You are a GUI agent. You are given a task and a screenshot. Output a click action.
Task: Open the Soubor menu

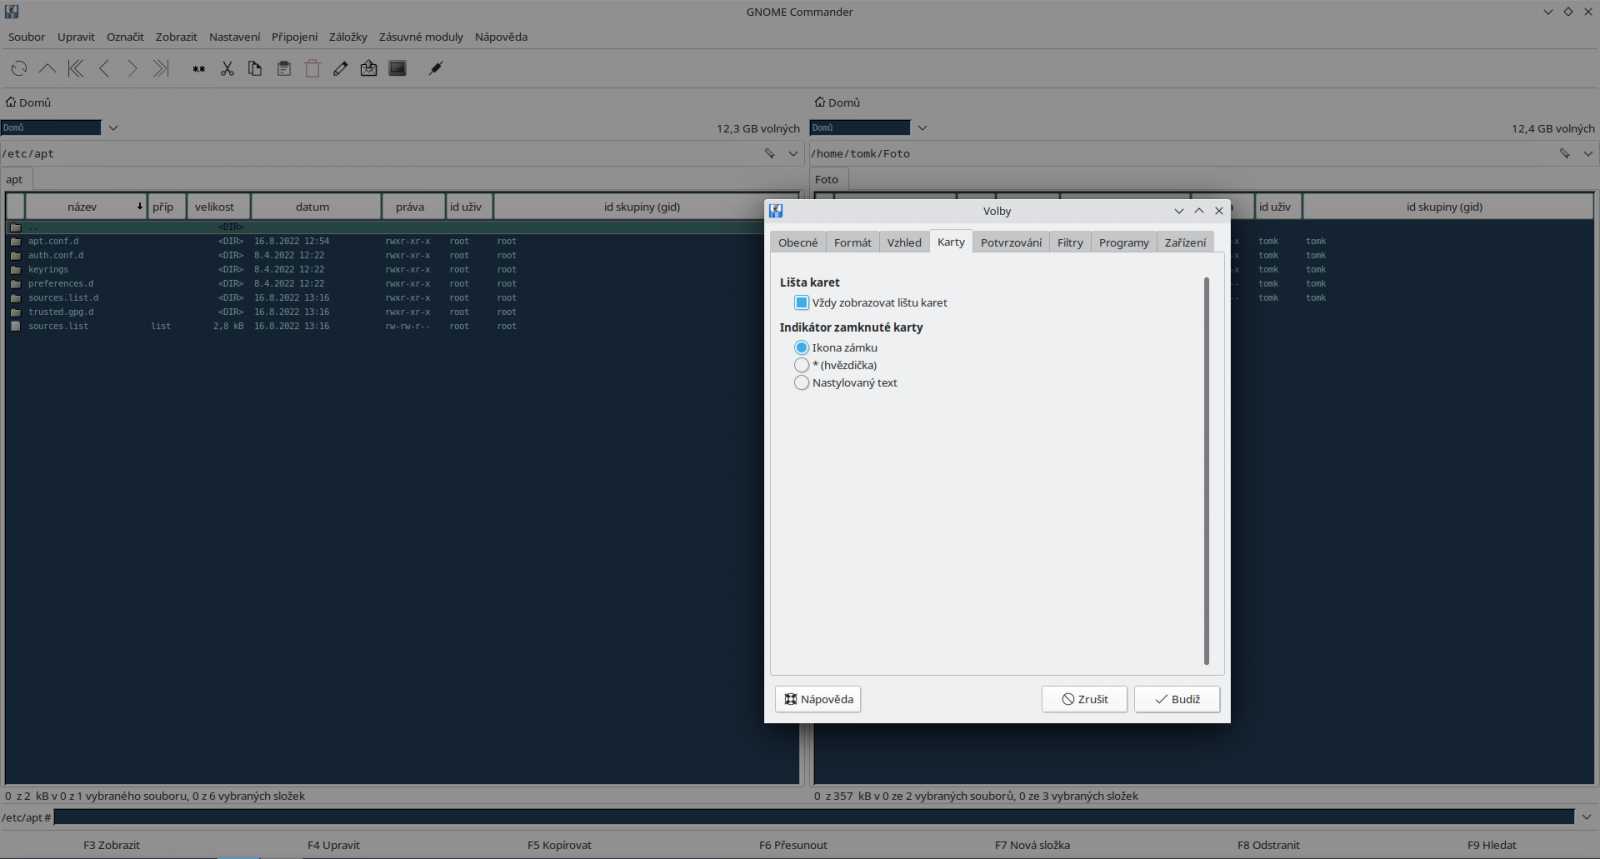click(x=26, y=37)
